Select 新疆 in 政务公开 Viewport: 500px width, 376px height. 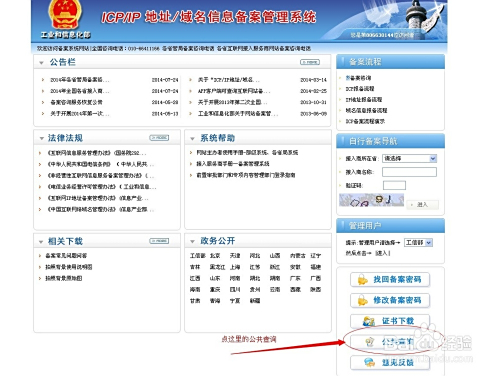point(255,301)
